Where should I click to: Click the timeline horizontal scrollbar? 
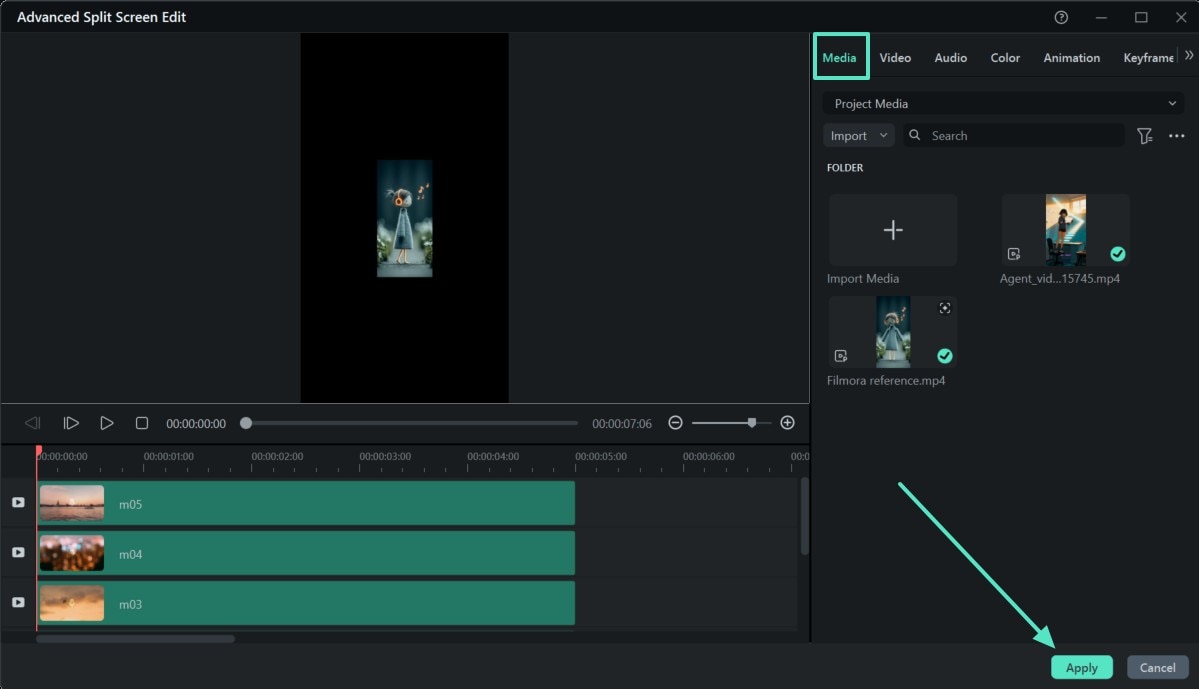pos(135,639)
